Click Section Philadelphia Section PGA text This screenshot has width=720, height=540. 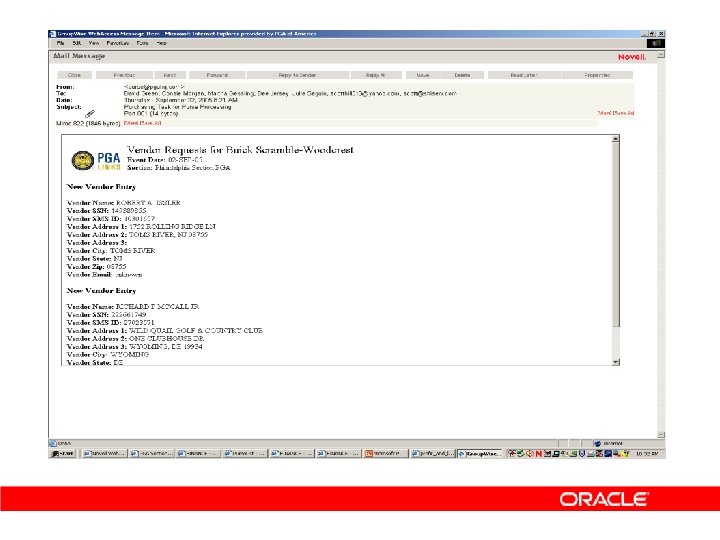coord(179,168)
